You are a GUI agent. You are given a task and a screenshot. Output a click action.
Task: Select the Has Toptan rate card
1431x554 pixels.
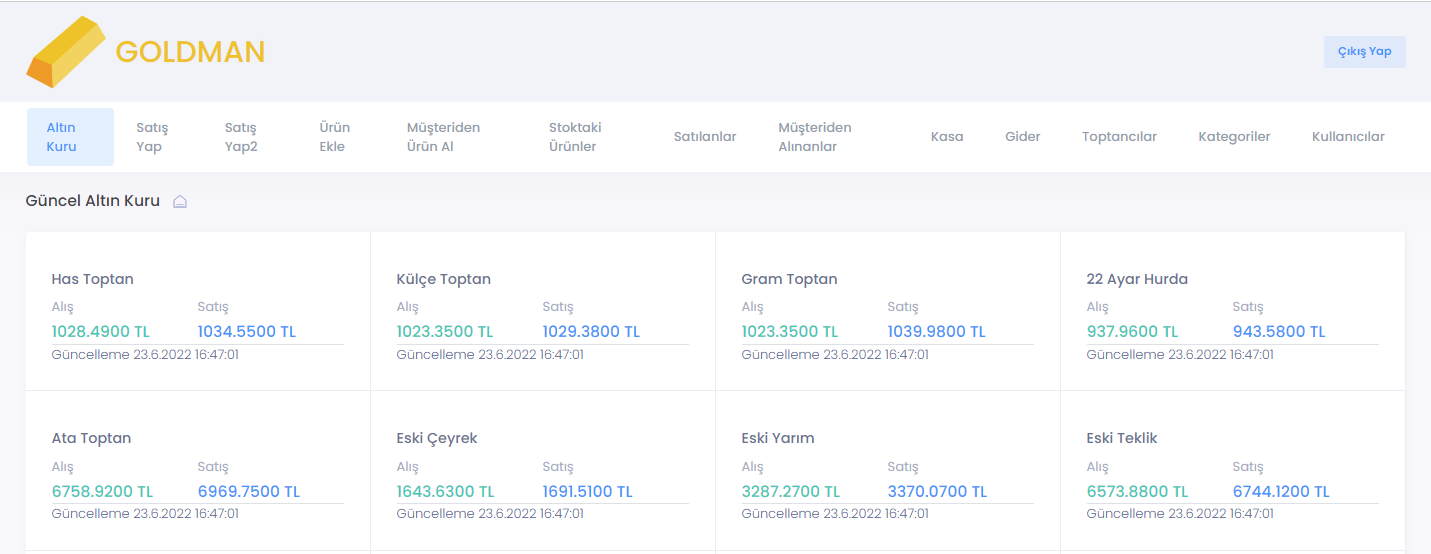click(197, 311)
